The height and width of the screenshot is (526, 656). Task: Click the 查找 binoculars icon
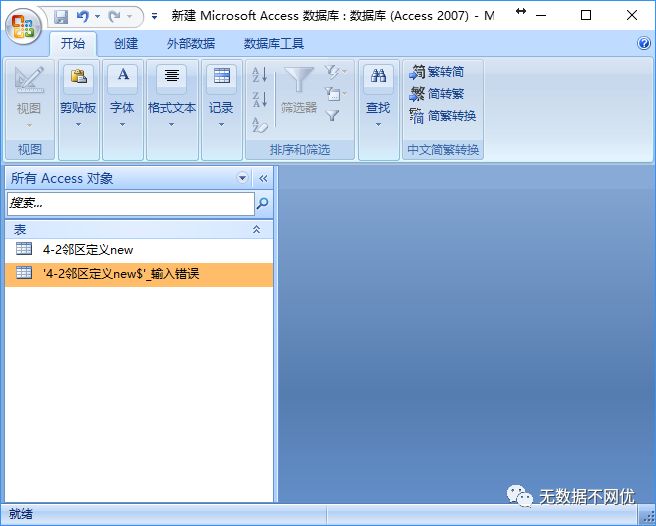[378, 77]
